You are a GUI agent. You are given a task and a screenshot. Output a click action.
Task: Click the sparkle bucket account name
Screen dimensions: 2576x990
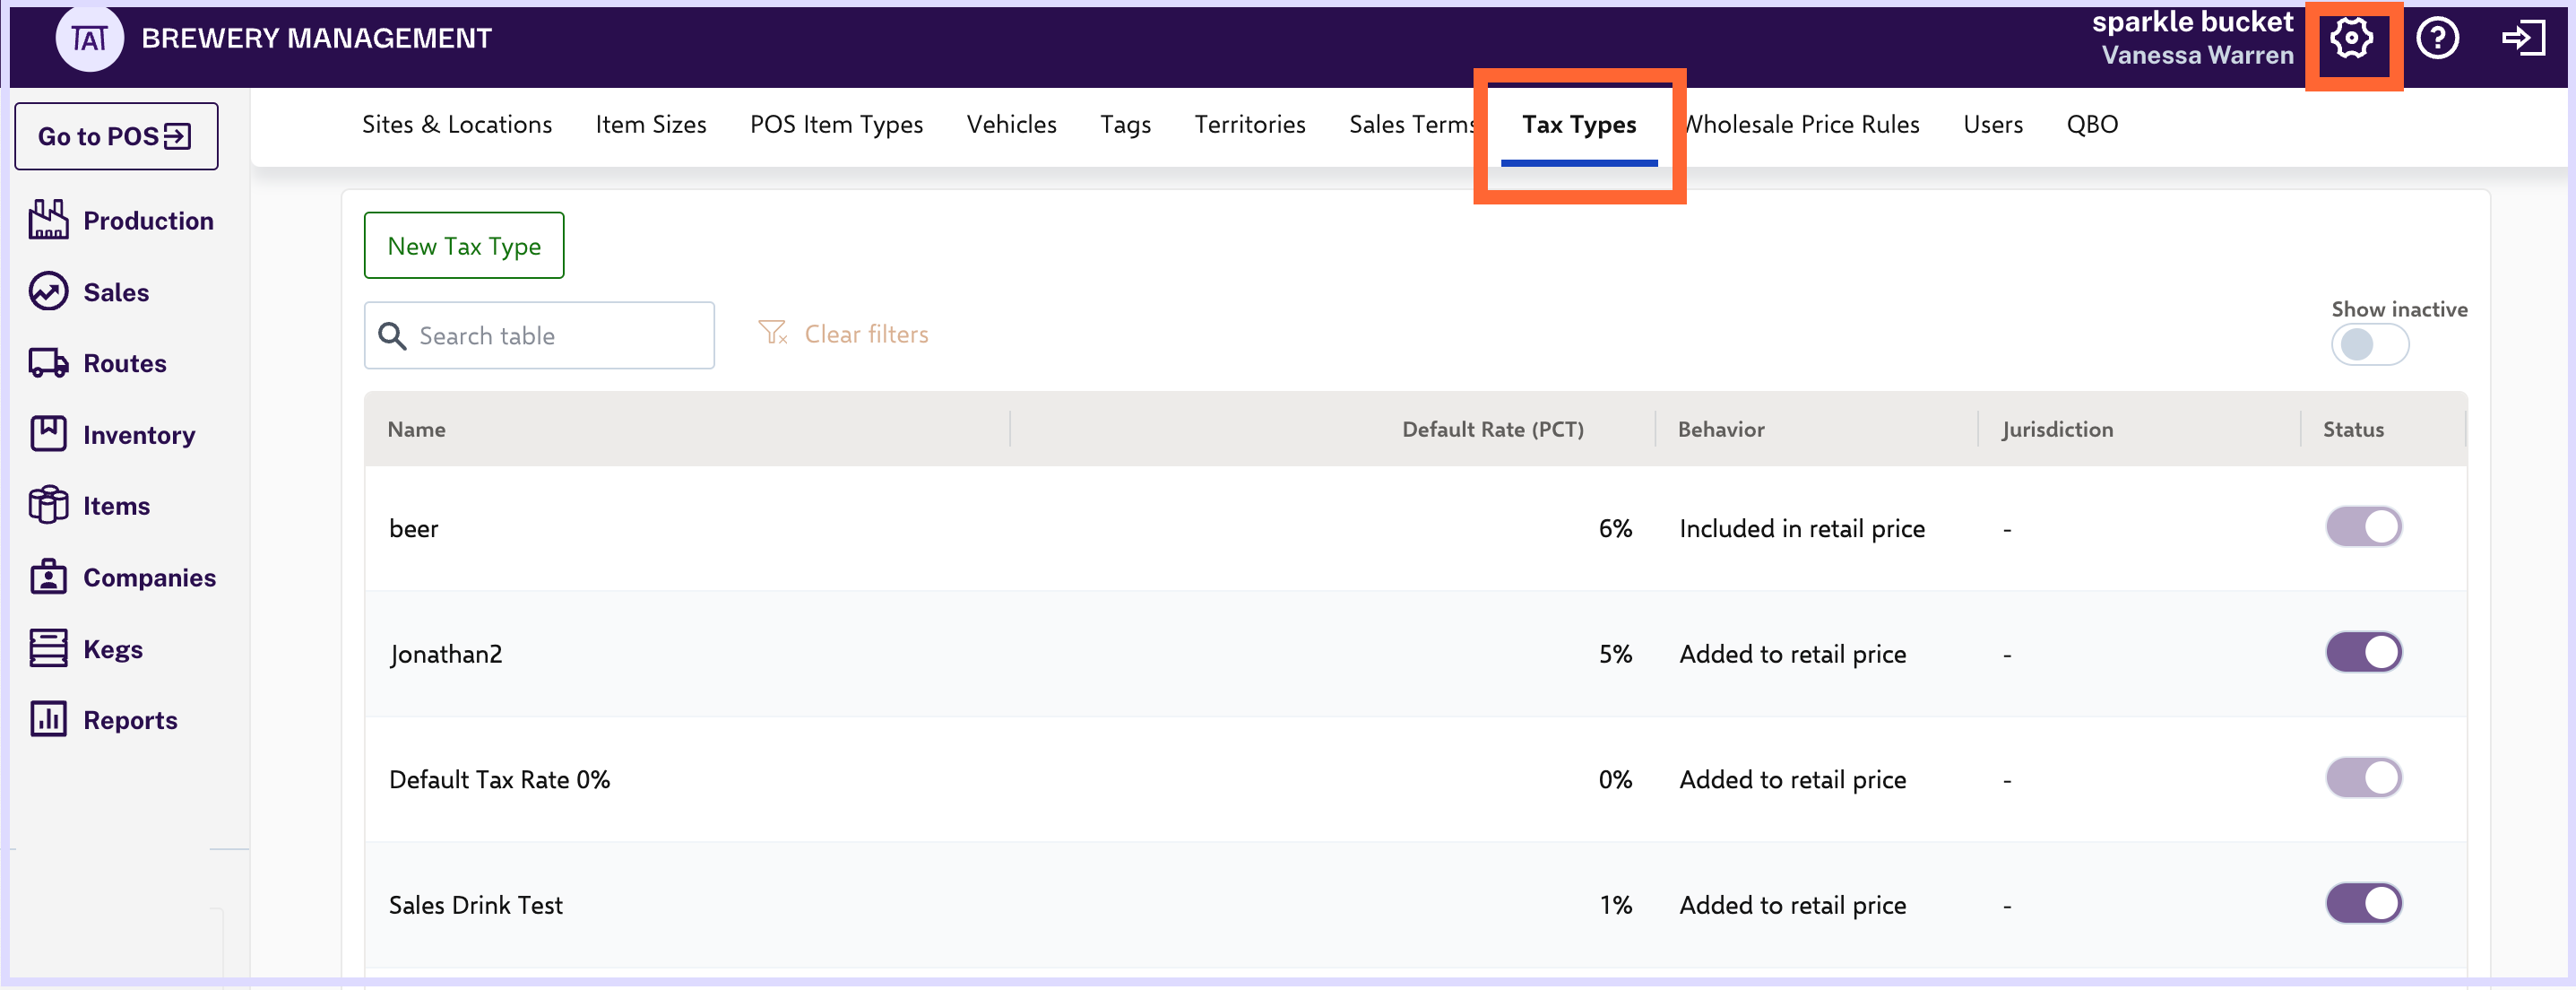2192,21
